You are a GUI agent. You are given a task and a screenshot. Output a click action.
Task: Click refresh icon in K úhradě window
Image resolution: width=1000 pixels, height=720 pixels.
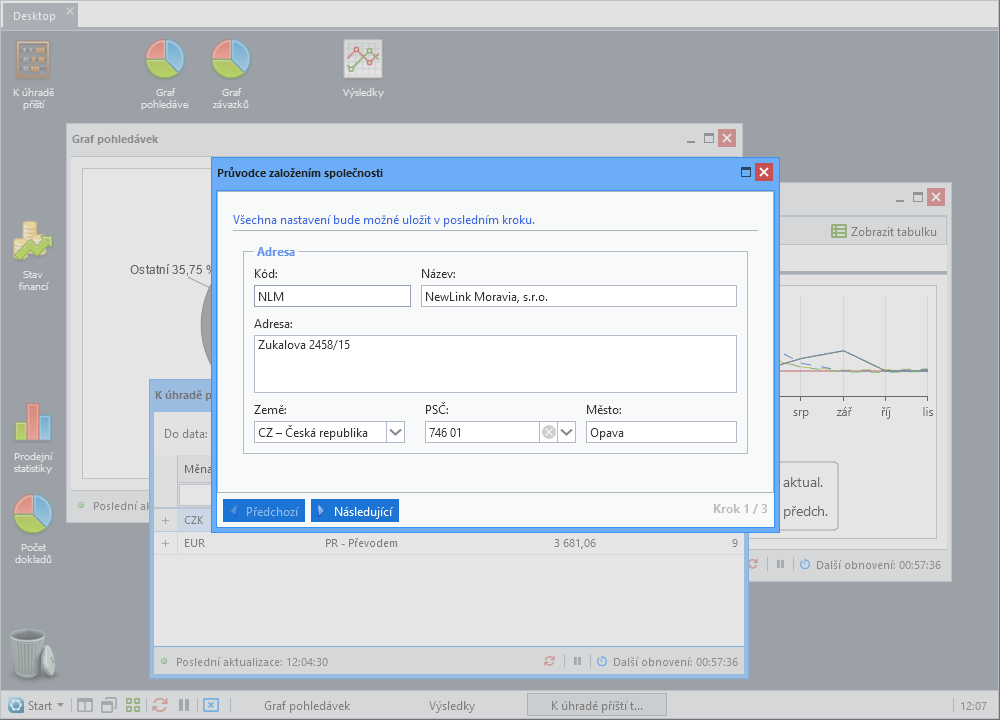point(549,661)
